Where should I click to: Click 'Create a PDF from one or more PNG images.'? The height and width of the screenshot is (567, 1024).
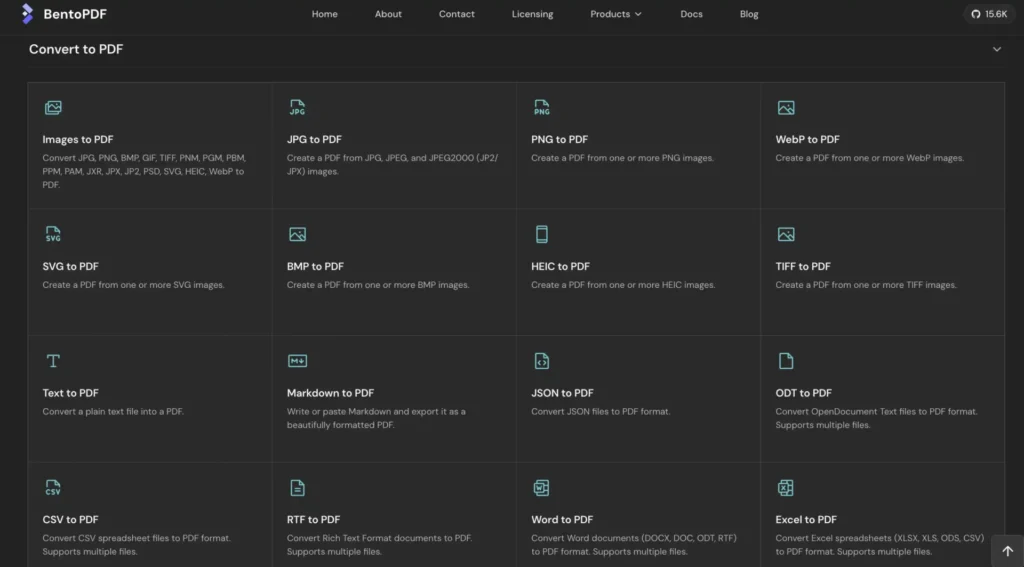(x=622, y=158)
